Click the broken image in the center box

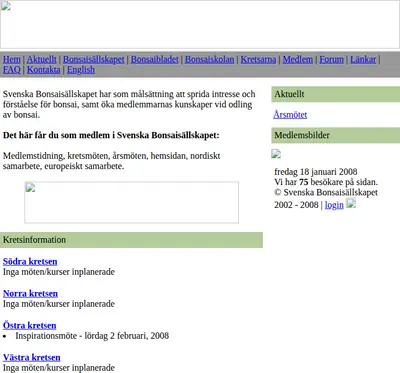[132, 202]
